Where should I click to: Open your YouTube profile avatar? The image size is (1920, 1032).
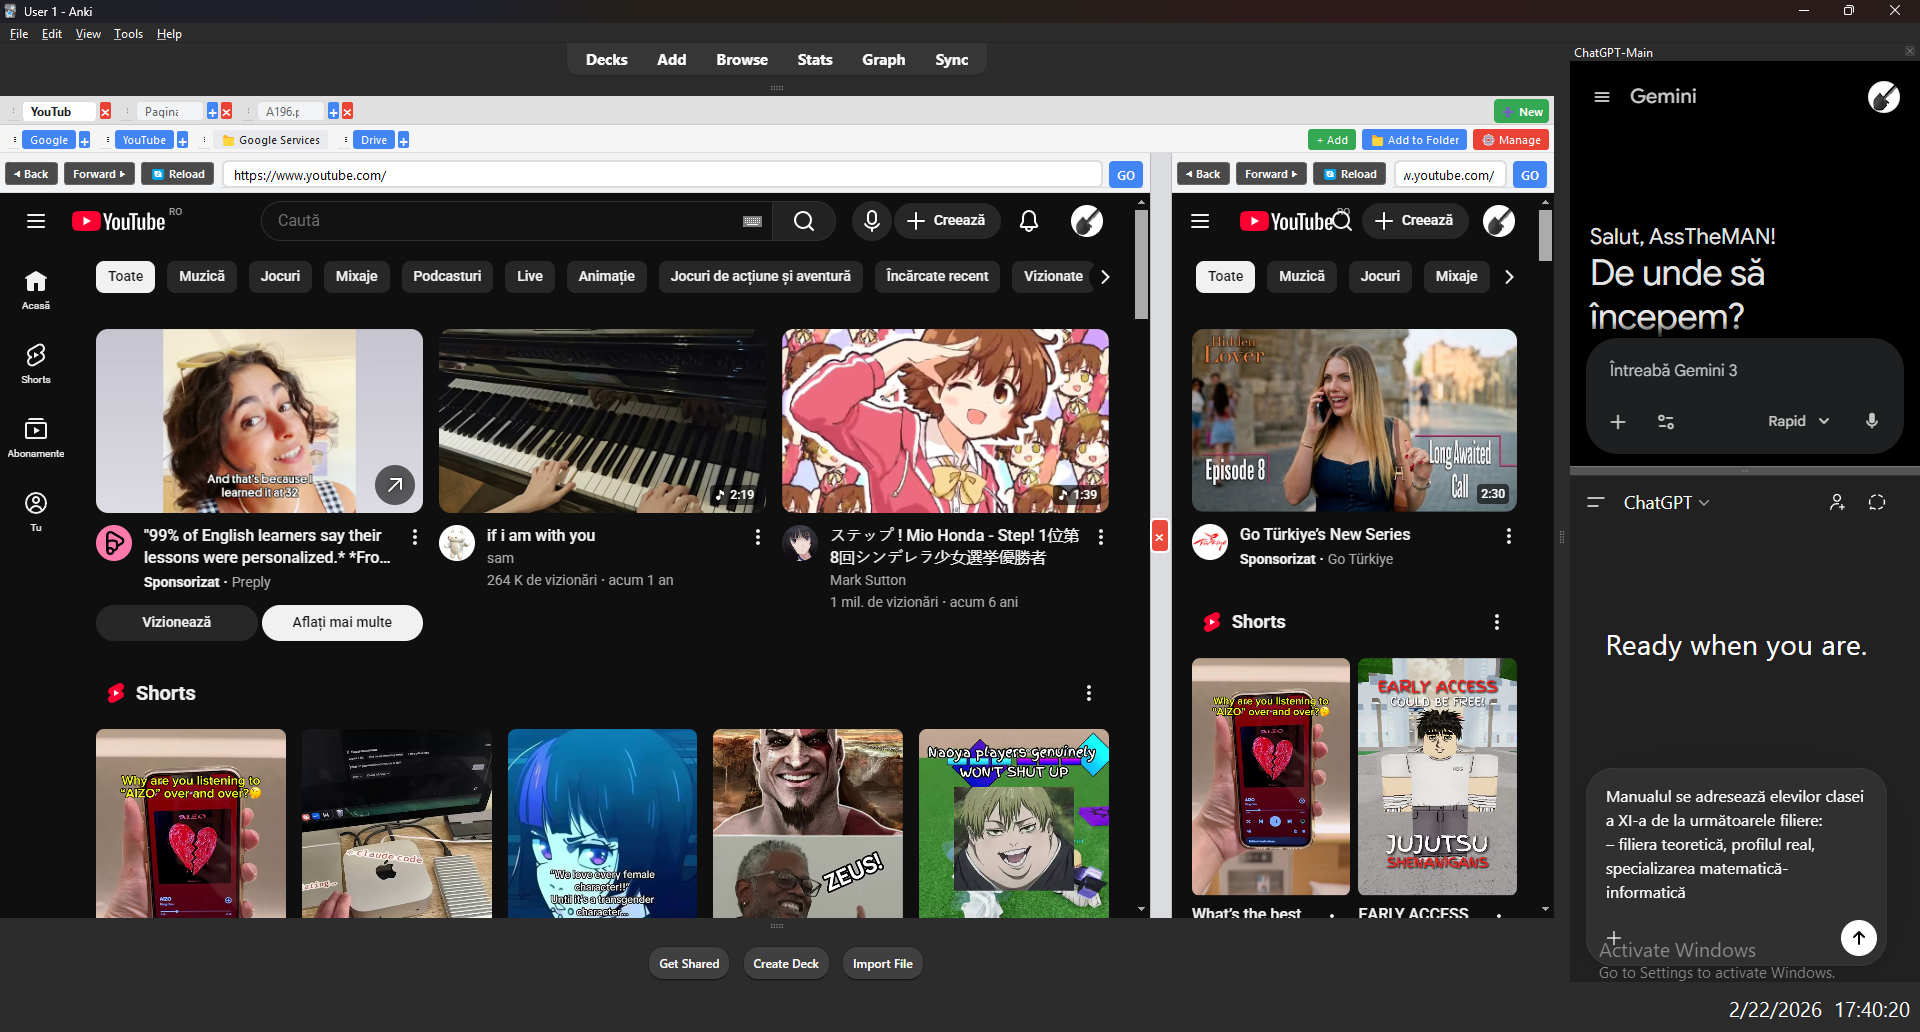(x=1087, y=220)
